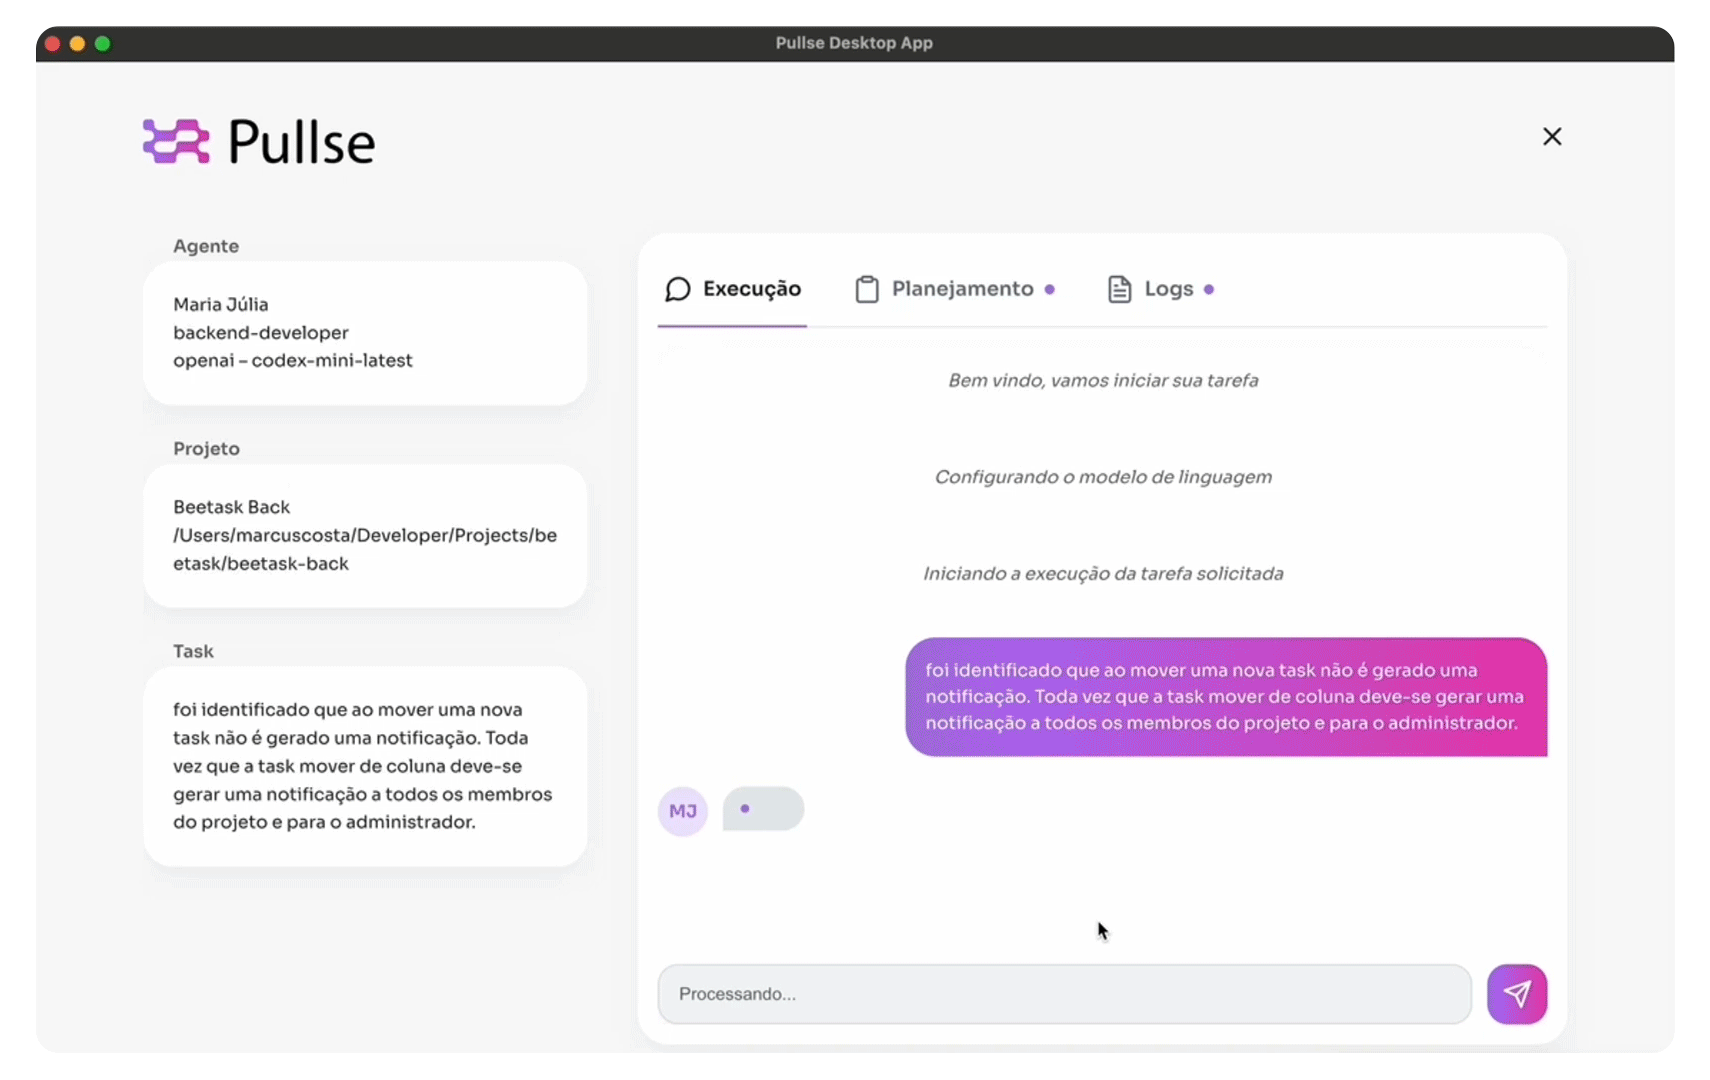Click the Agente section label
The height and width of the screenshot is (1080, 1710).
pos(206,246)
